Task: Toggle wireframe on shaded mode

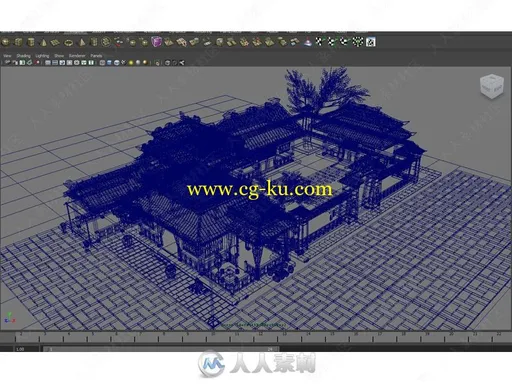Action: pos(116,63)
